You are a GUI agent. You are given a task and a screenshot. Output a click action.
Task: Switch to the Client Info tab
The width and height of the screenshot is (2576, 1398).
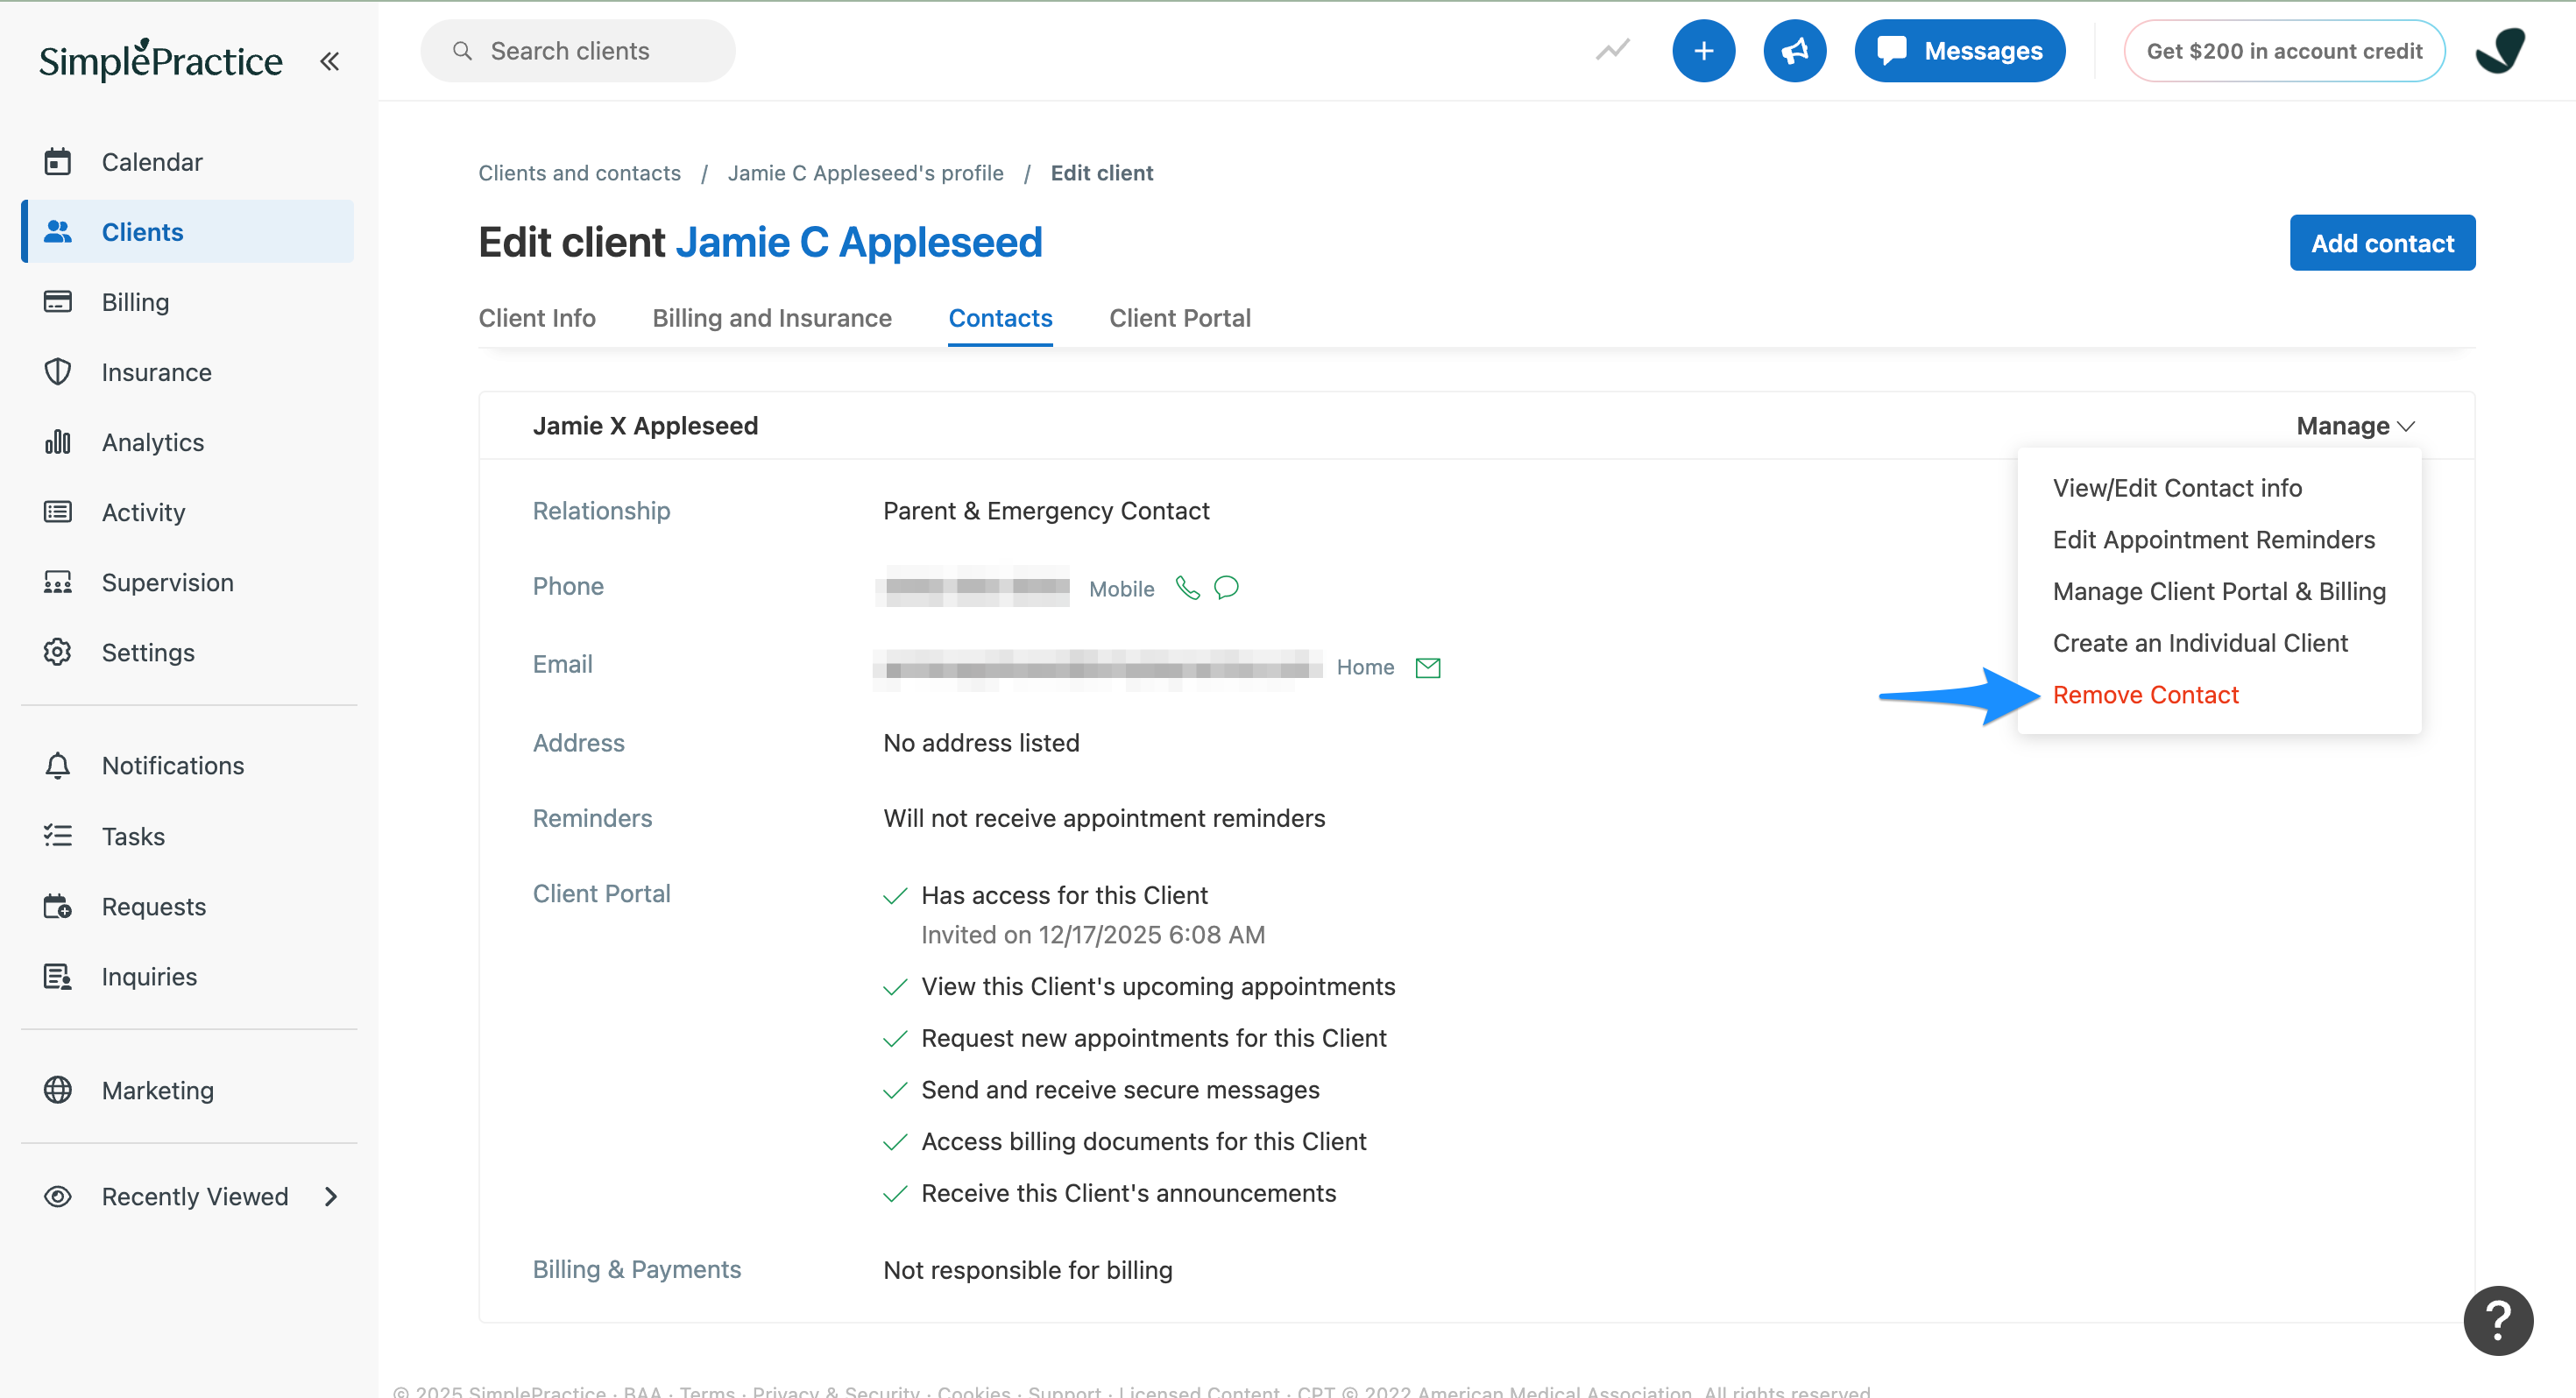(x=537, y=318)
